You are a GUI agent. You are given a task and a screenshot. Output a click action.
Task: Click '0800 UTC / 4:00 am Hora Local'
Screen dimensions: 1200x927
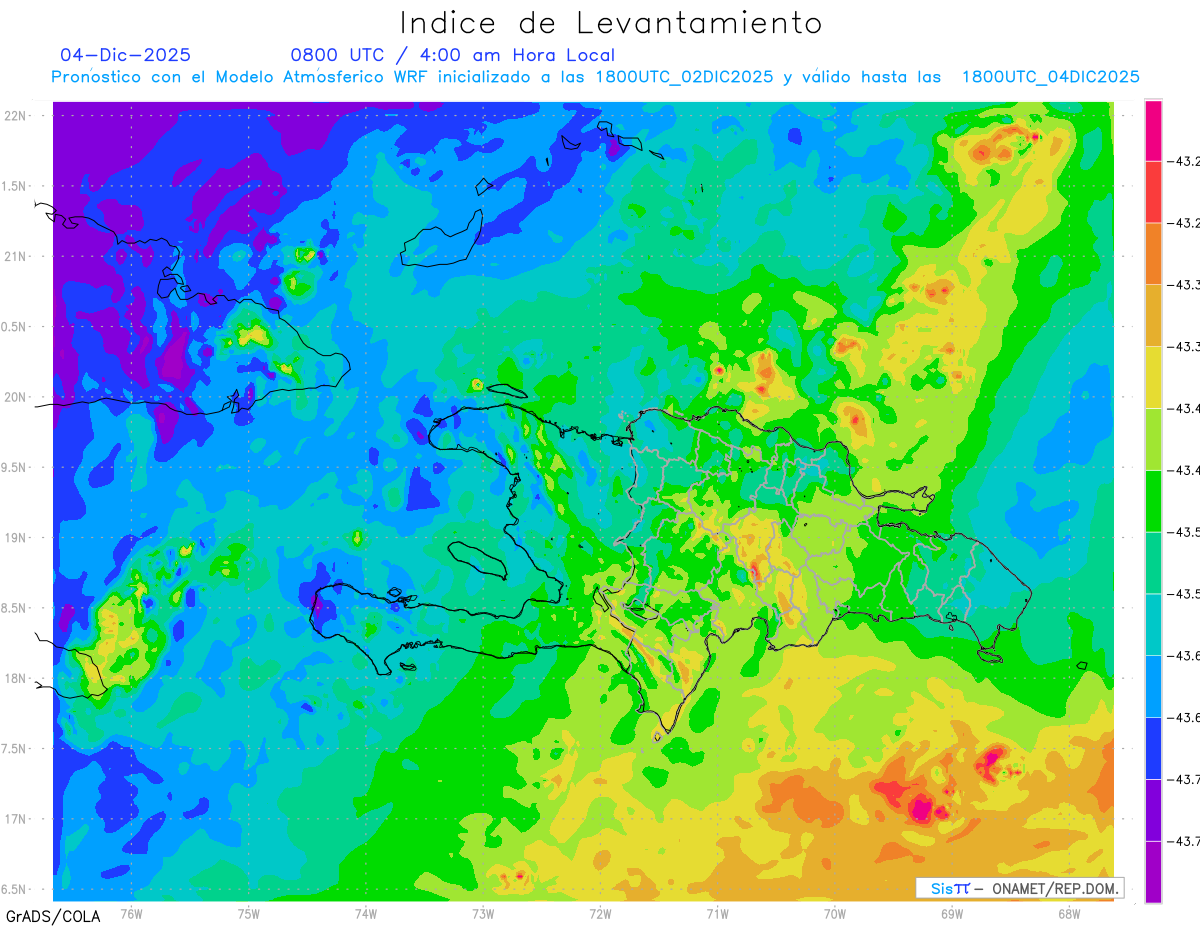(453, 55)
